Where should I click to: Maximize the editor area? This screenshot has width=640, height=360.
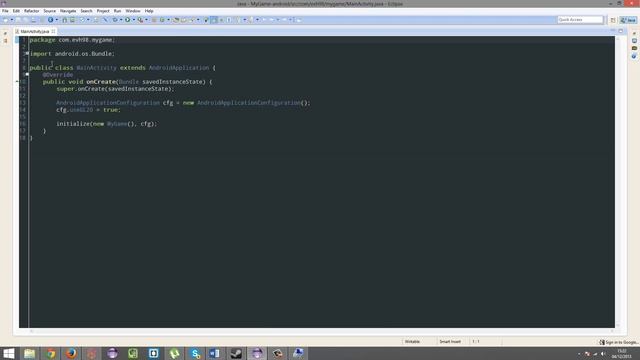tap(620, 31)
